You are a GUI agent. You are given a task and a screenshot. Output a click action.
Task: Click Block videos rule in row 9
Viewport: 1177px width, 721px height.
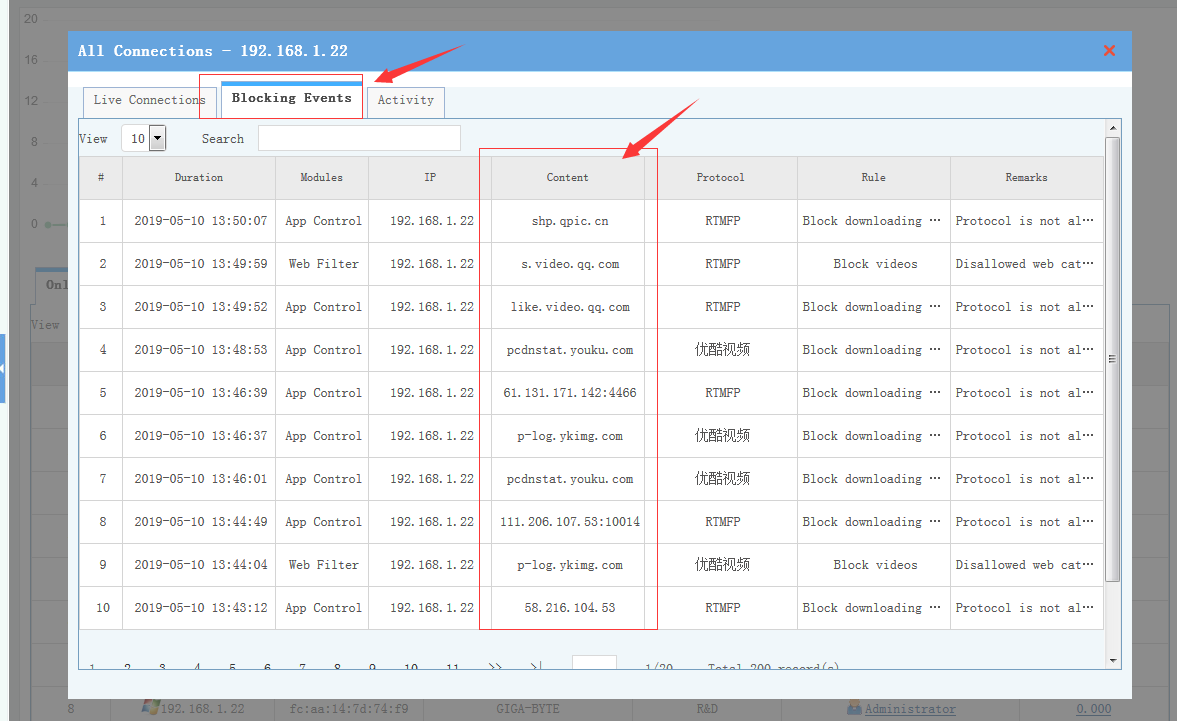coord(875,565)
